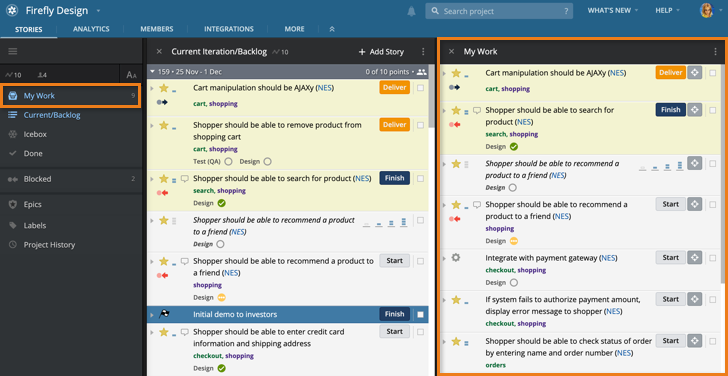Viewport: 728px width, 376px height.
Task: Open My Work panel three-dot options
Action: [715, 52]
